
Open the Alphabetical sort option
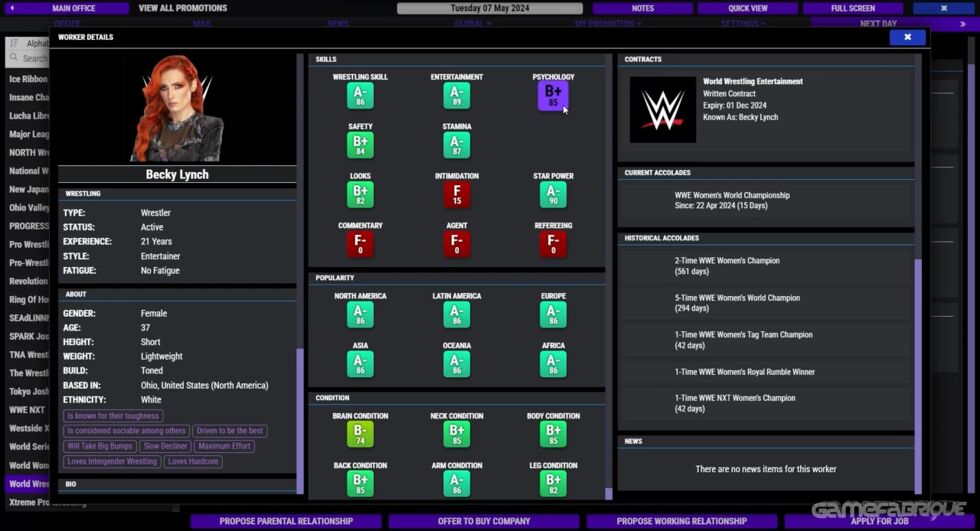click(28, 43)
